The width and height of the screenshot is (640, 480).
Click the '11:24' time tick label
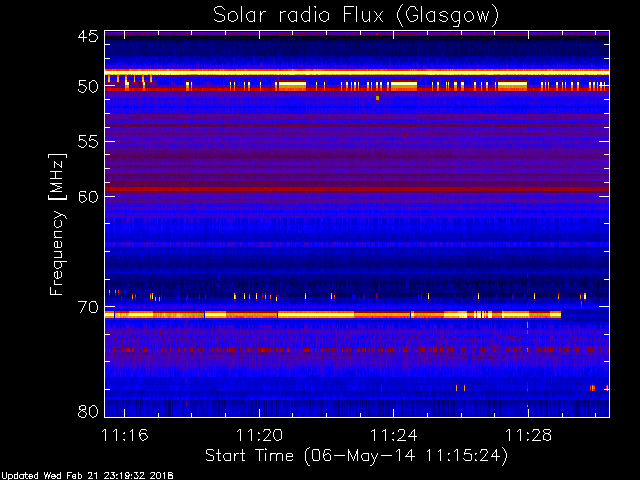pos(393,435)
